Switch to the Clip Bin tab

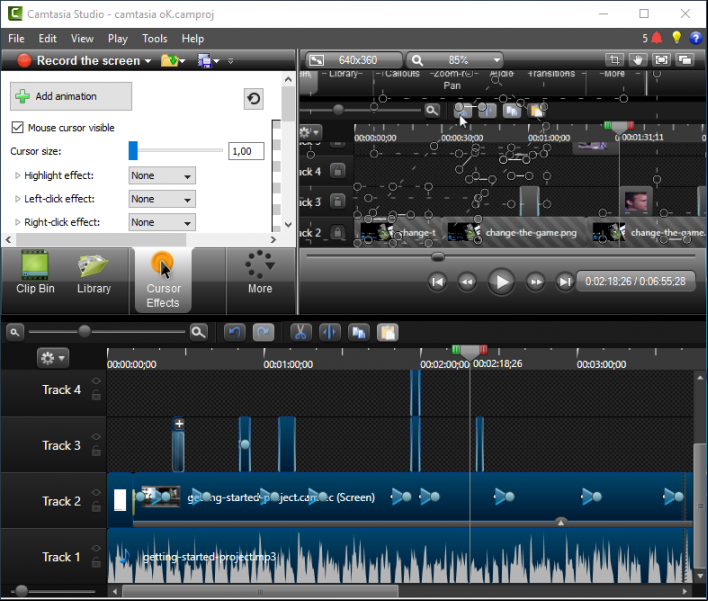(35, 272)
